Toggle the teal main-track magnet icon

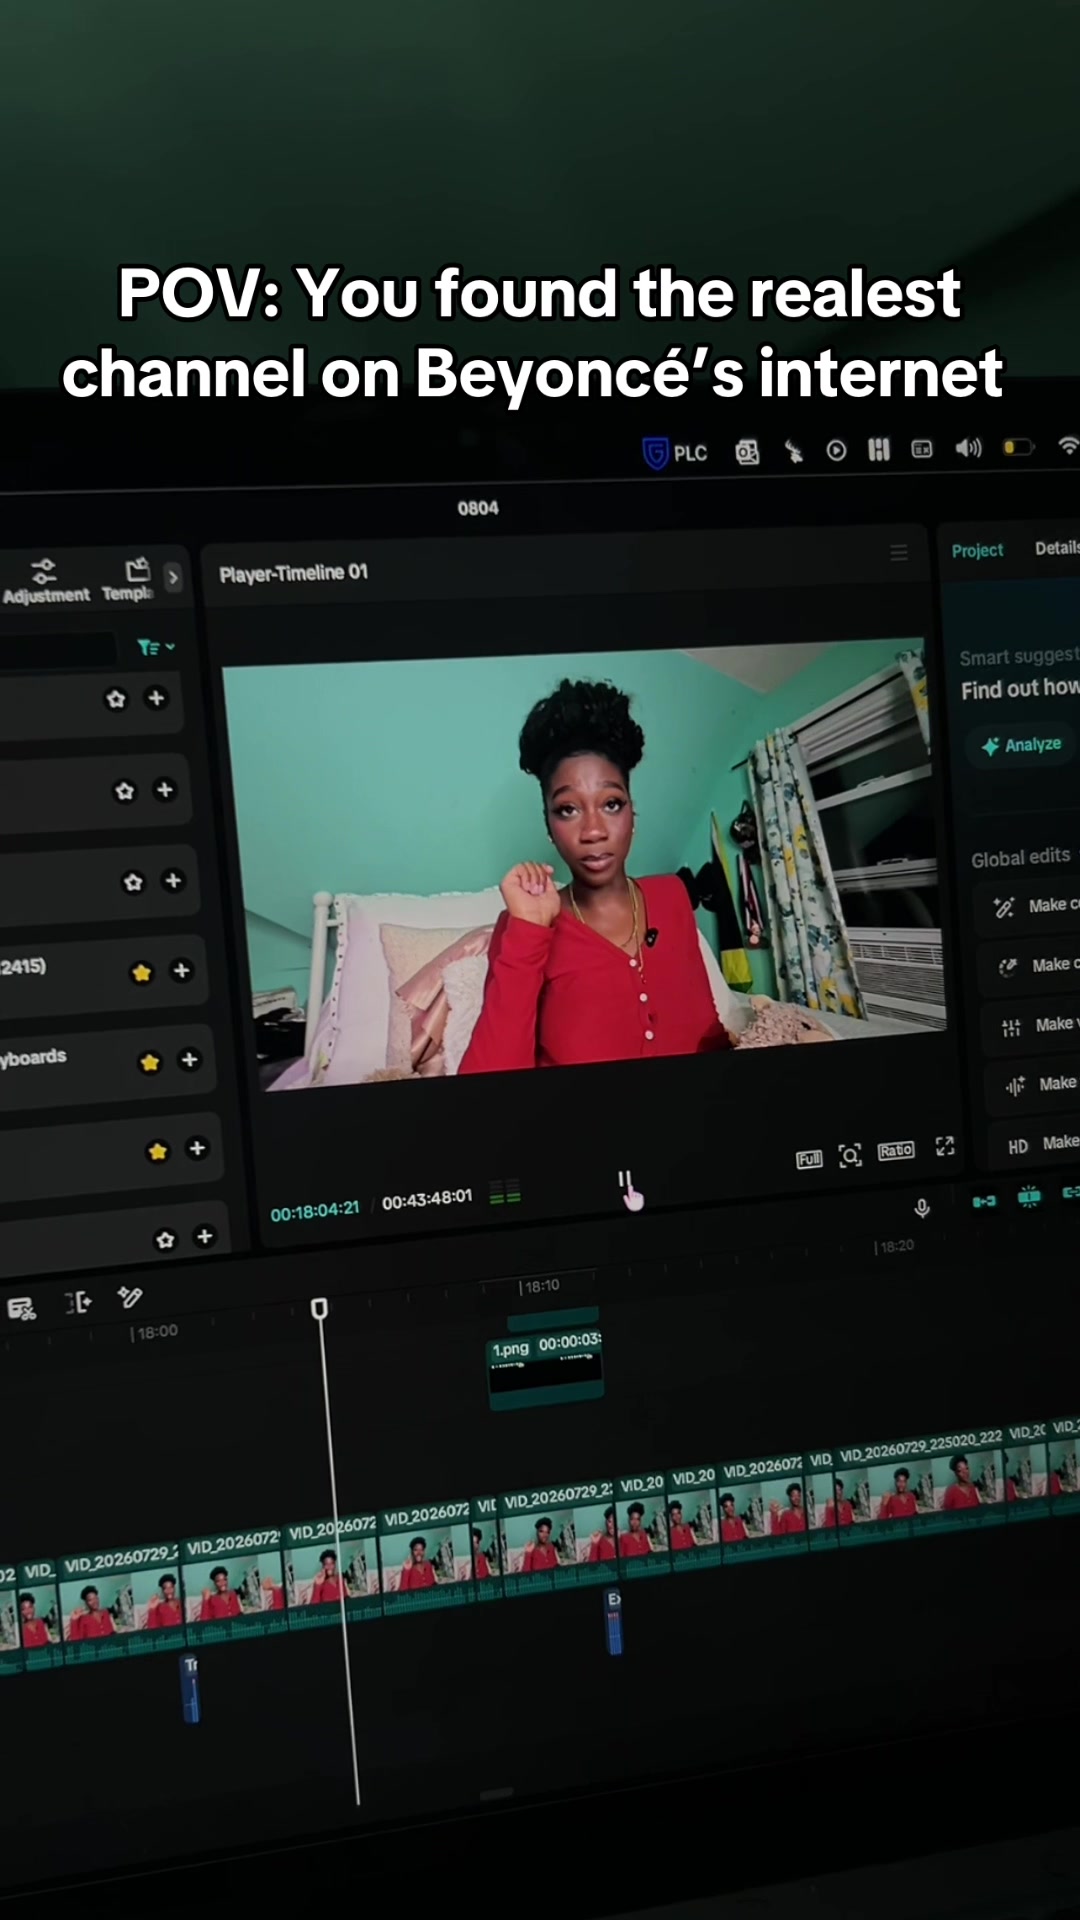coord(984,1201)
